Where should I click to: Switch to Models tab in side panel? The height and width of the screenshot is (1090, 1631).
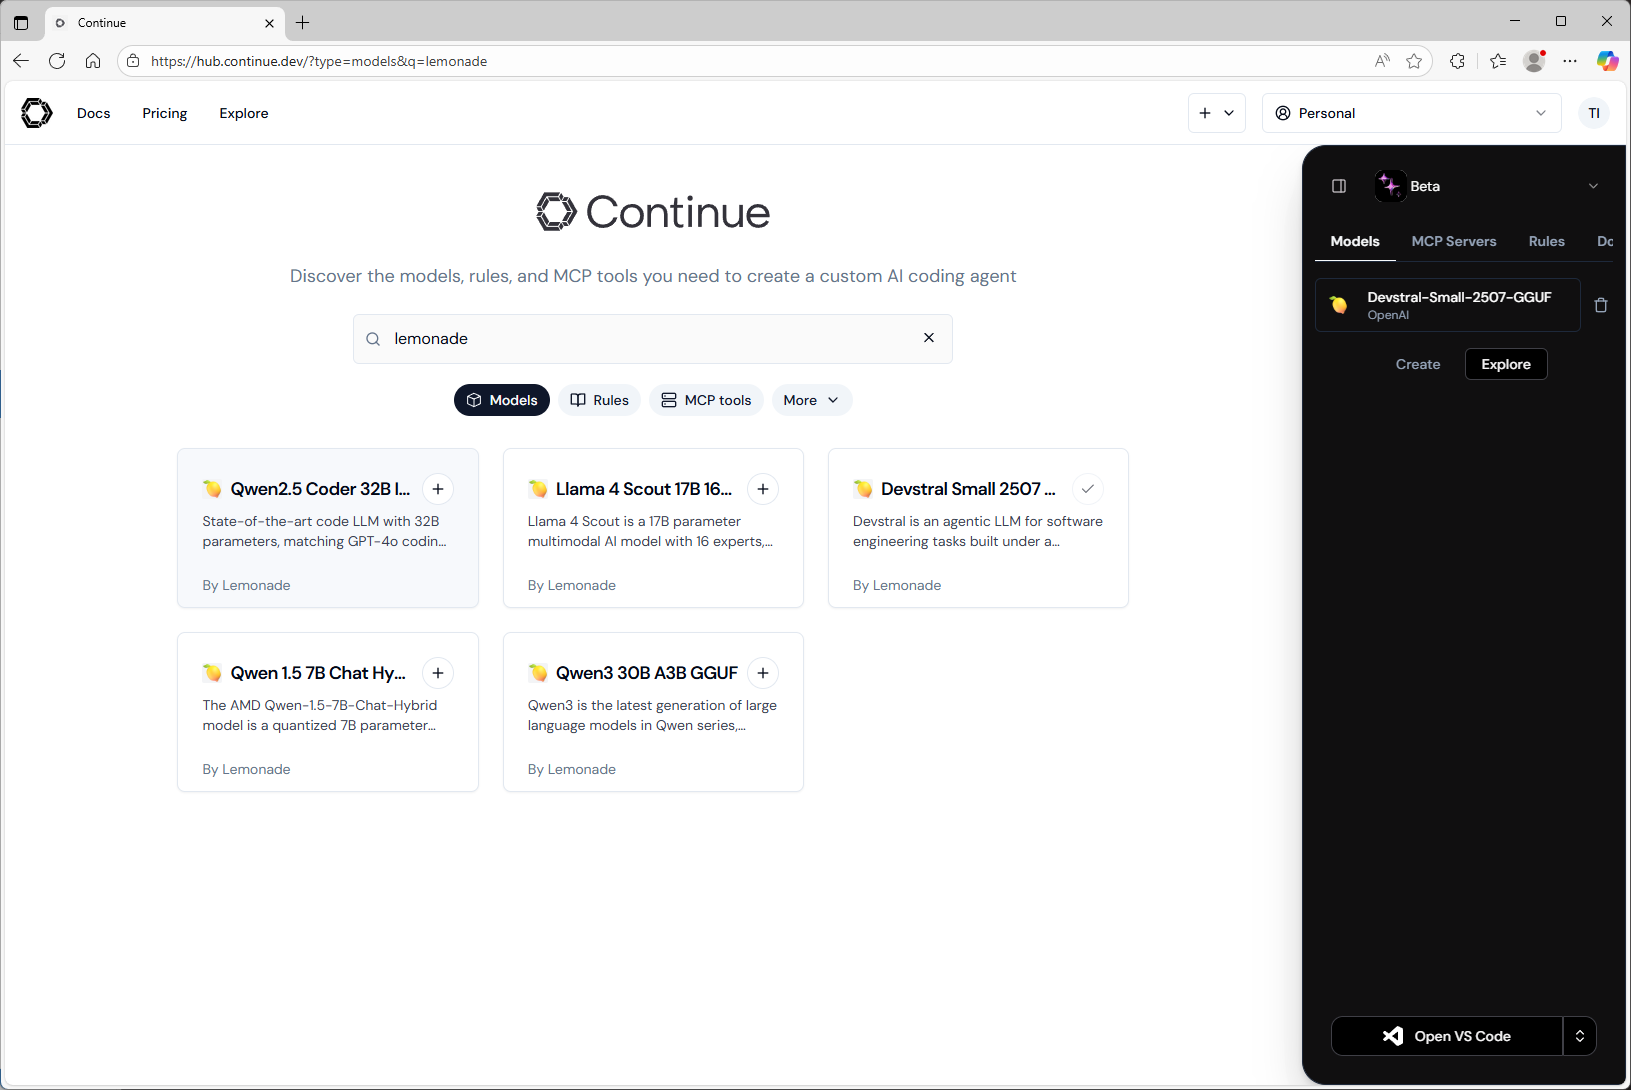(x=1355, y=241)
